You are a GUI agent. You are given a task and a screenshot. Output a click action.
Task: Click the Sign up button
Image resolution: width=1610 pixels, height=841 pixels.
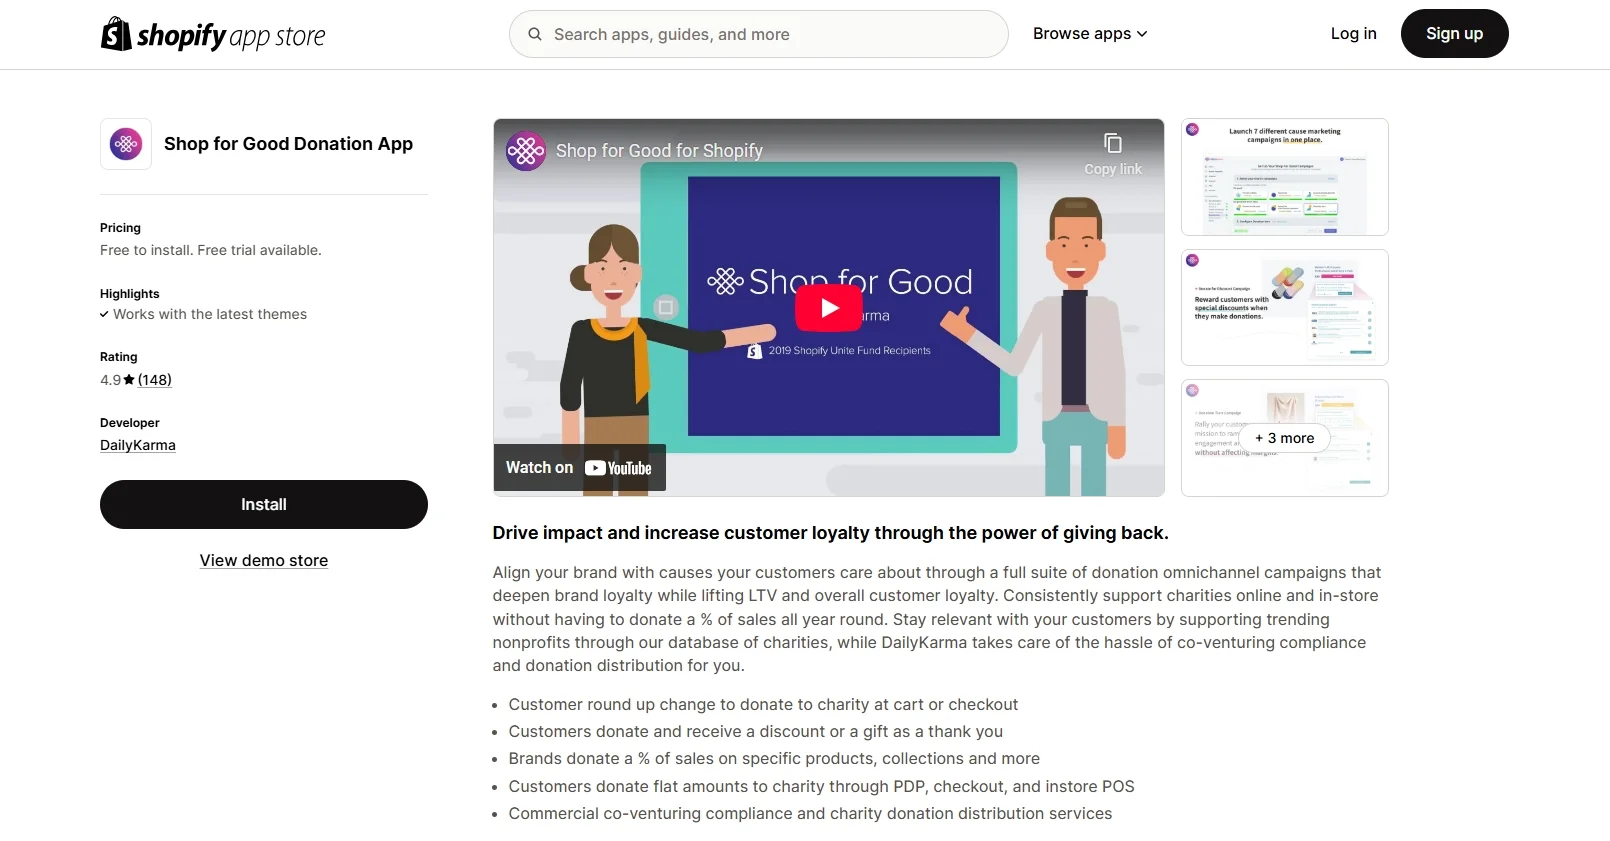pyautogui.click(x=1454, y=34)
